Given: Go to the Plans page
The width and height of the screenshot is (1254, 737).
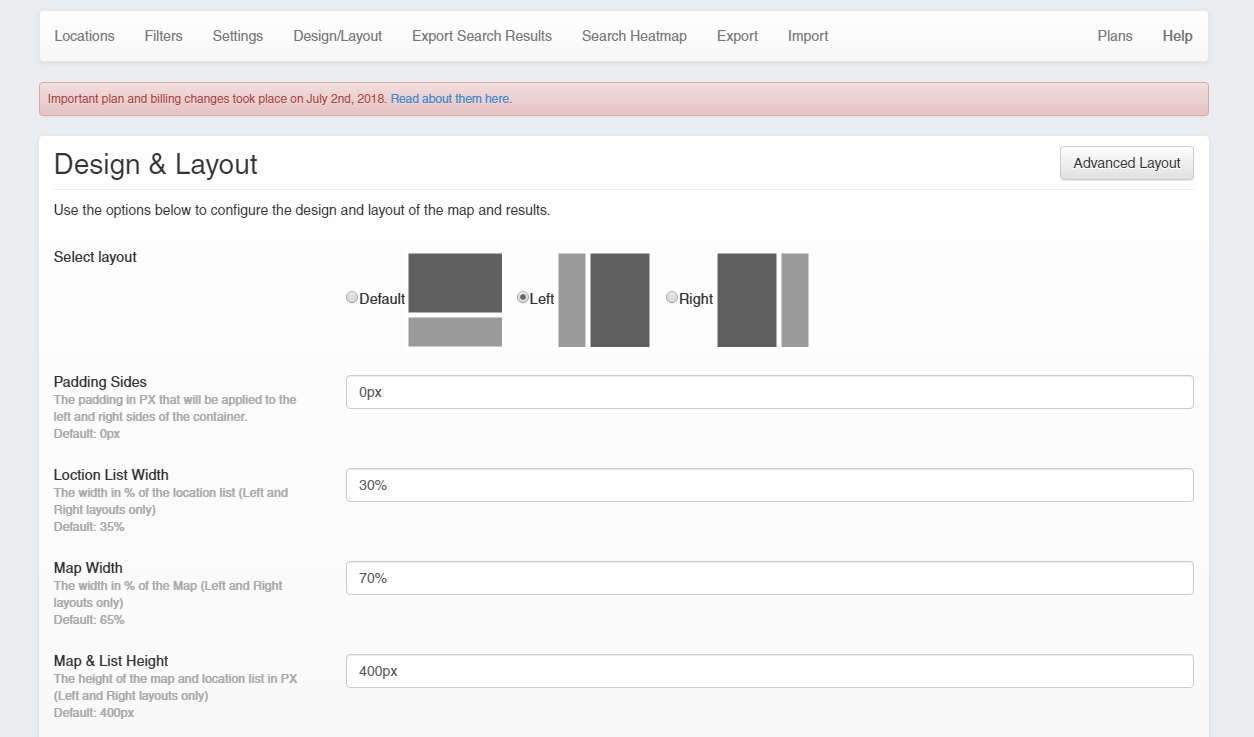Looking at the screenshot, I should [x=1115, y=36].
